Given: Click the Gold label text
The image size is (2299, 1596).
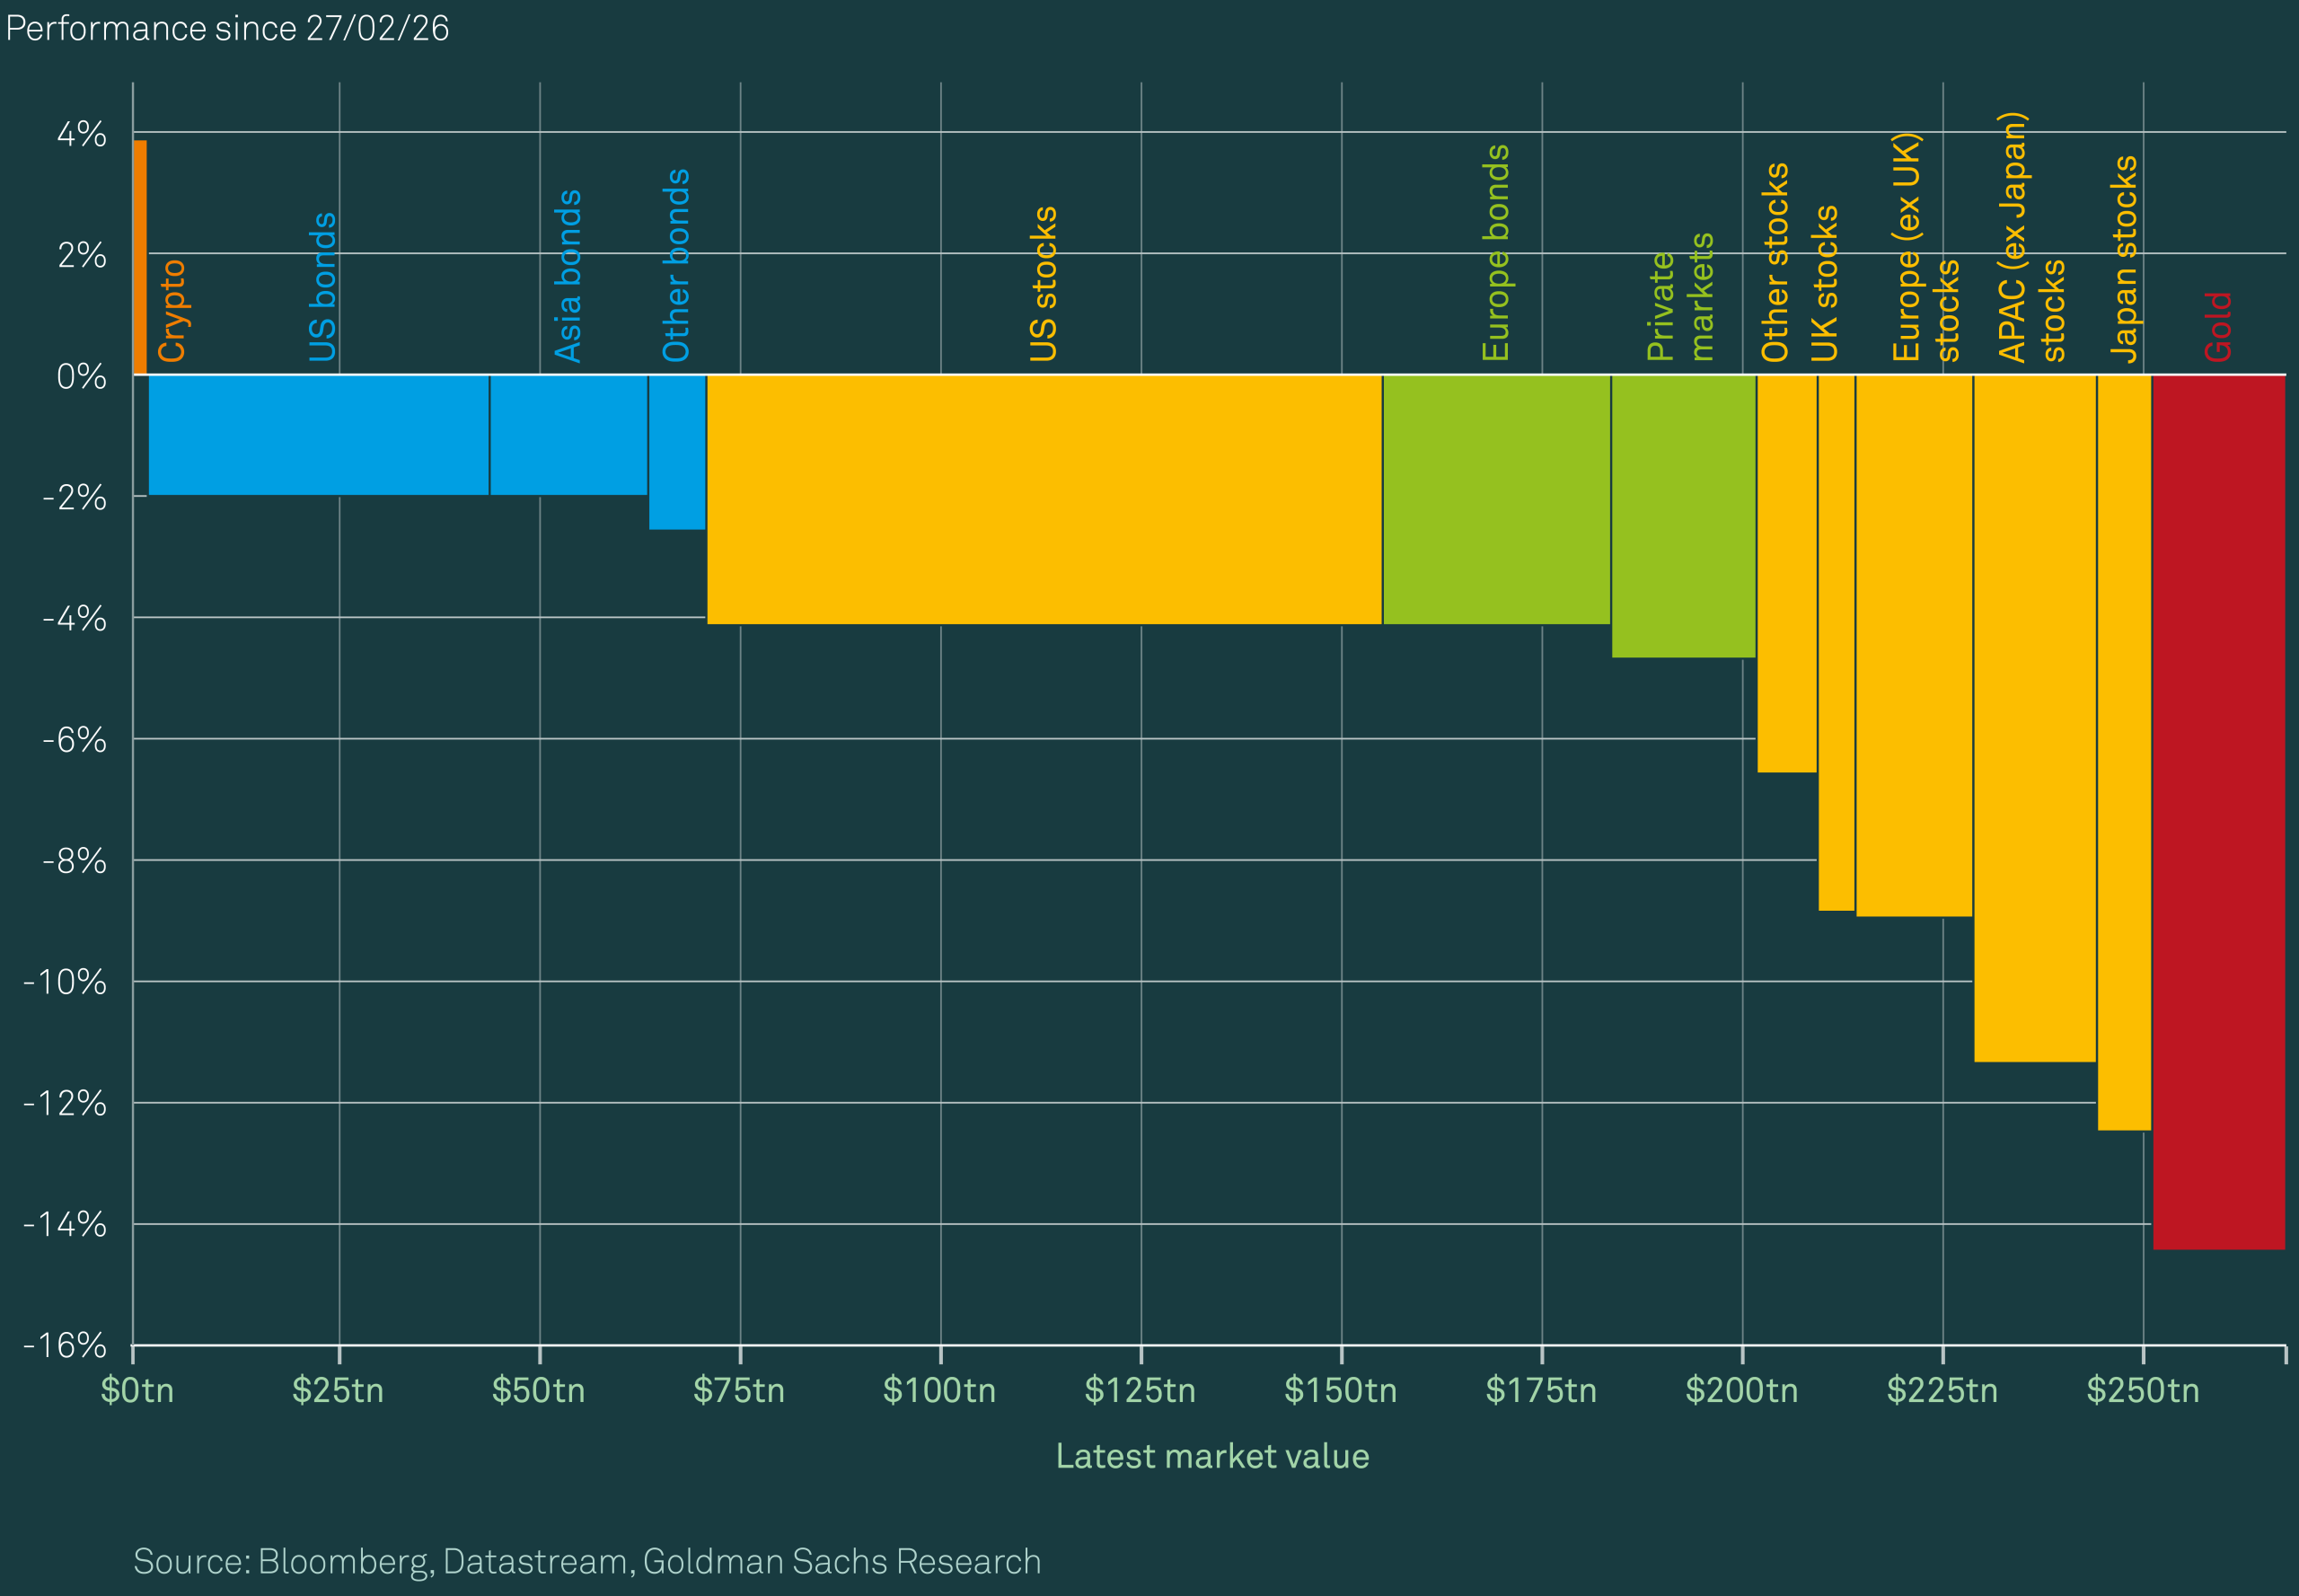Looking at the screenshot, I should coord(2217,326).
